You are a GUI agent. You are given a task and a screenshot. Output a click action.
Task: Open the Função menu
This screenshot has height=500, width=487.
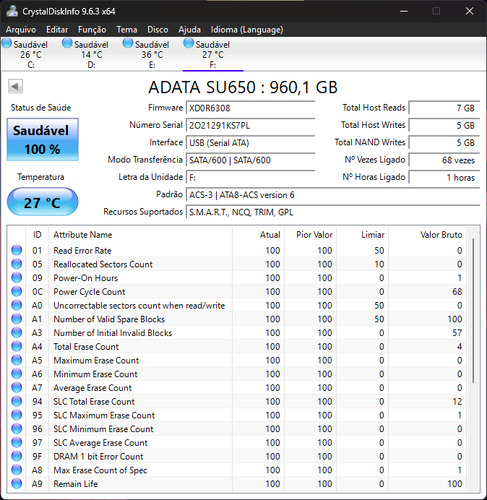pyautogui.click(x=92, y=30)
